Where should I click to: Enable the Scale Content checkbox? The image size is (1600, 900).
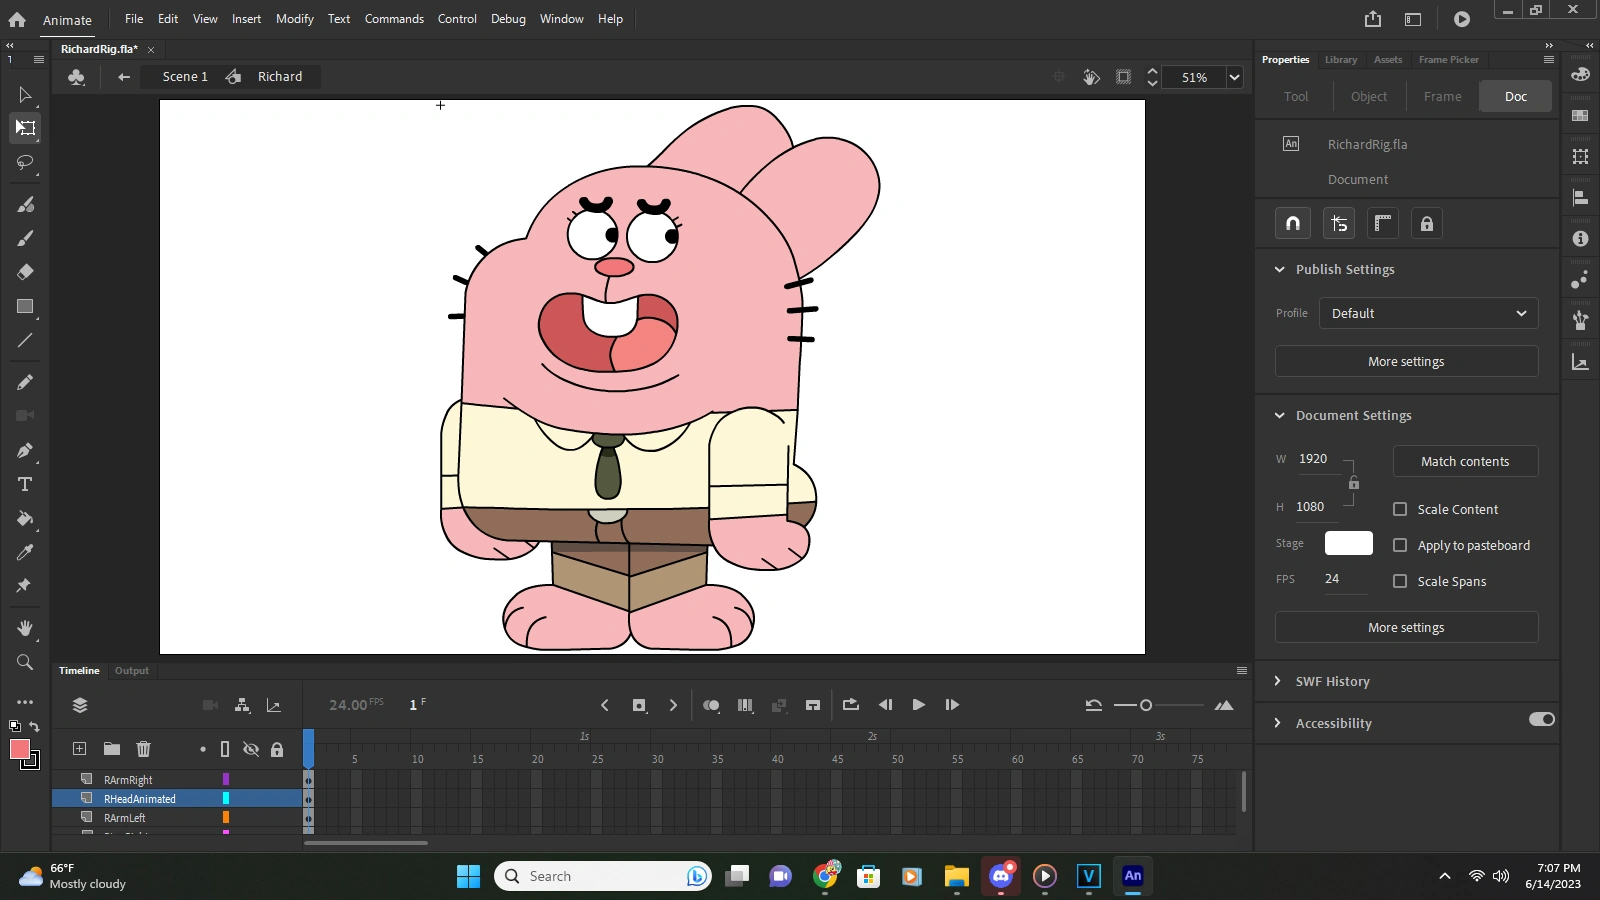pyautogui.click(x=1400, y=509)
